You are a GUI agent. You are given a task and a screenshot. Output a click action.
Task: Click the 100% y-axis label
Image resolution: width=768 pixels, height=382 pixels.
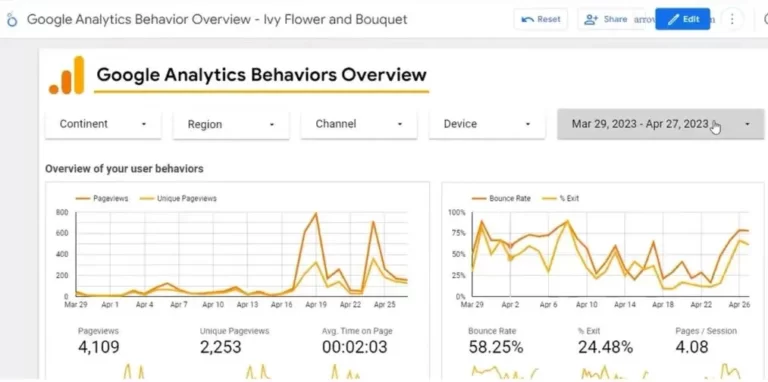pos(456,213)
